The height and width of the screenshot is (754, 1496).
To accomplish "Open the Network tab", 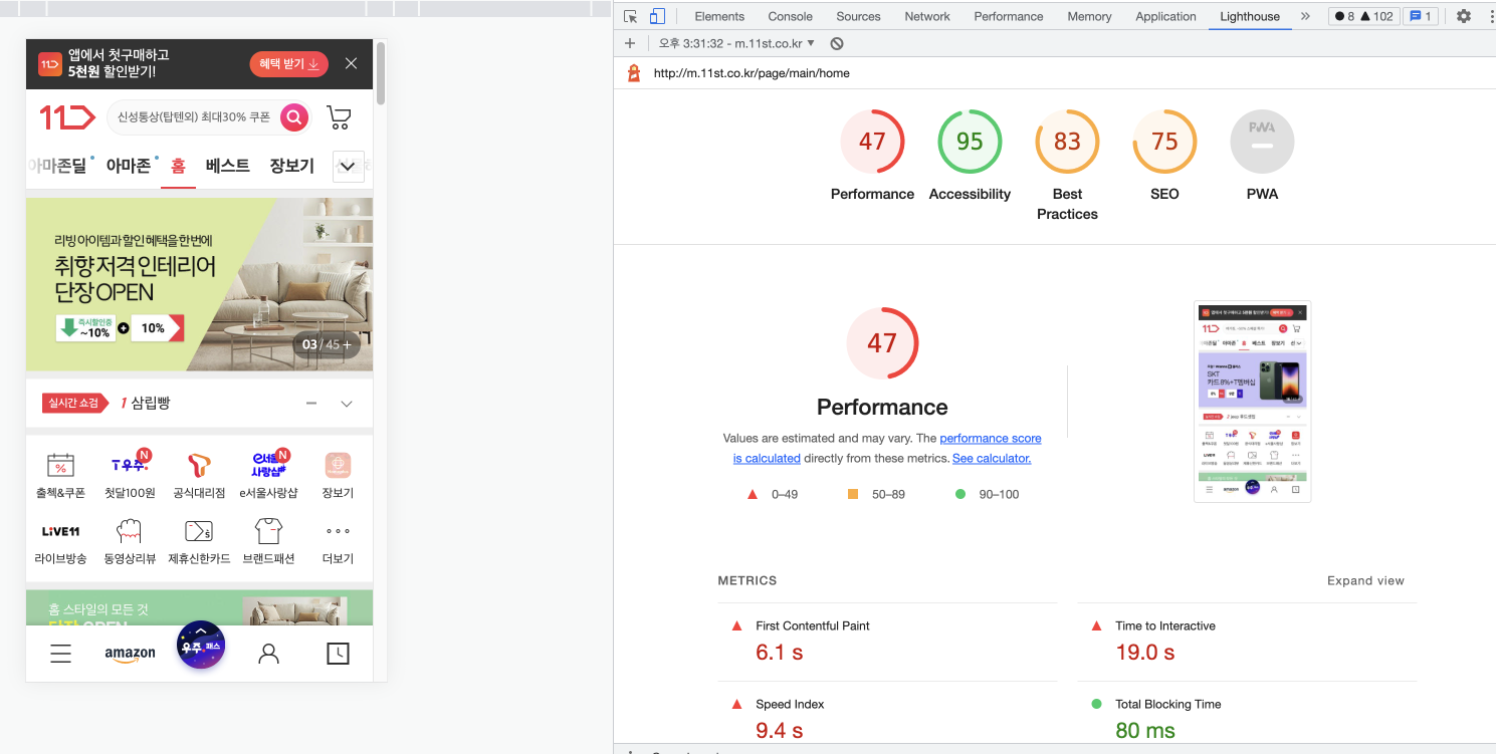I will point(927,16).
